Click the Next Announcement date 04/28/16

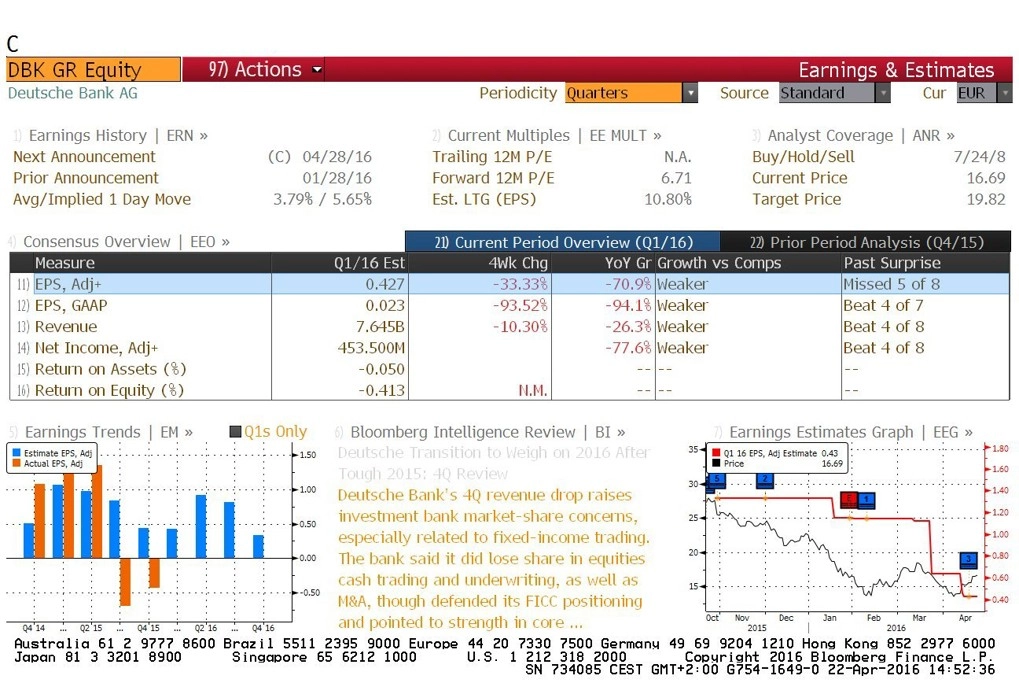point(337,157)
